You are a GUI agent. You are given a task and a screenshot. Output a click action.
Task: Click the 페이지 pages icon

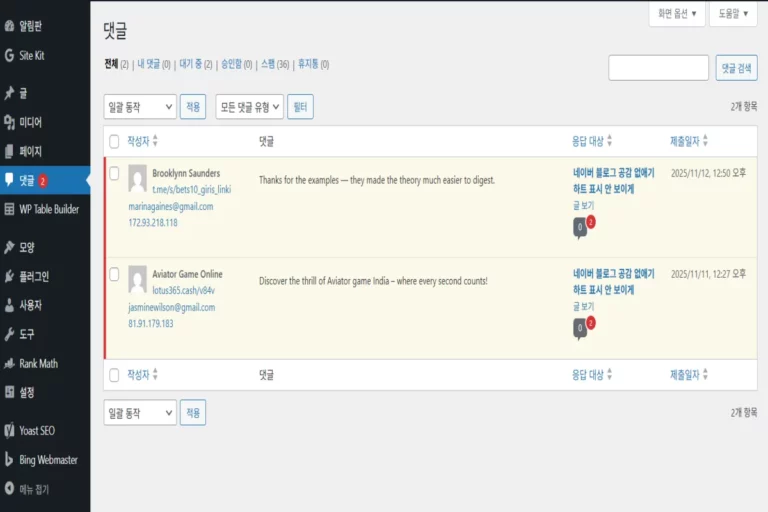click(9, 151)
